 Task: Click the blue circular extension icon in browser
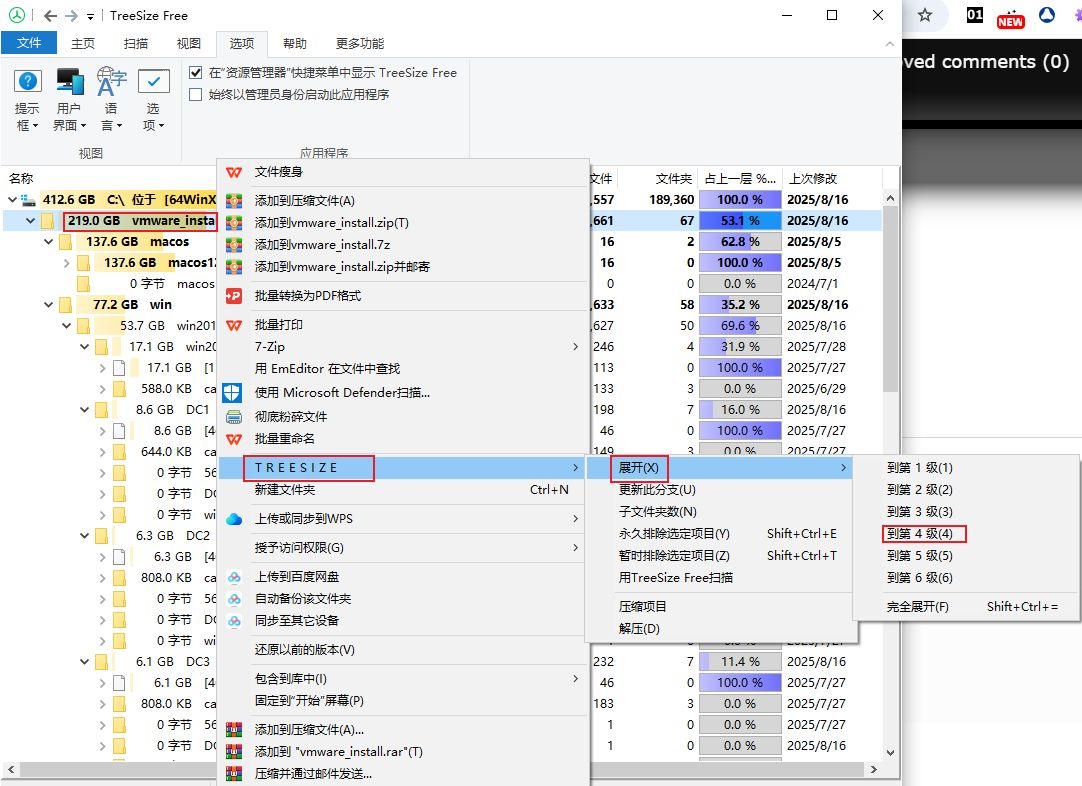pos(1047,14)
